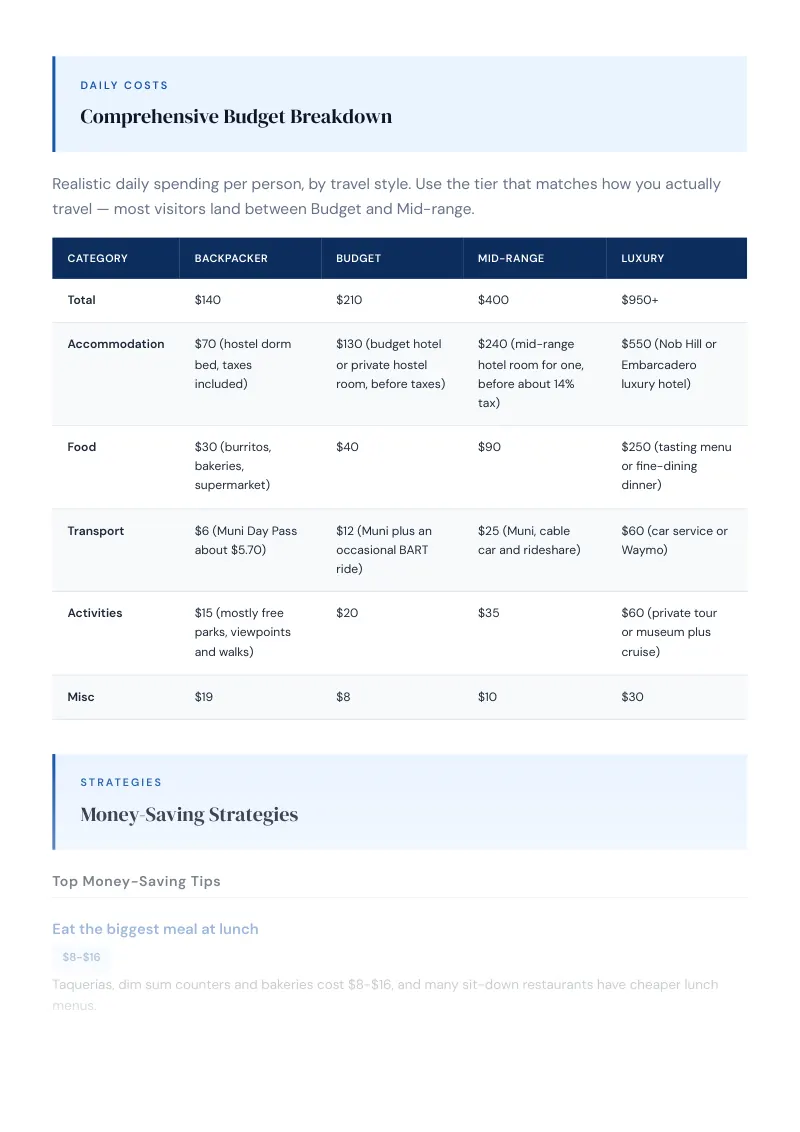Click the tasting menu food cell
800x1132 pixels.
click(677, 466)
